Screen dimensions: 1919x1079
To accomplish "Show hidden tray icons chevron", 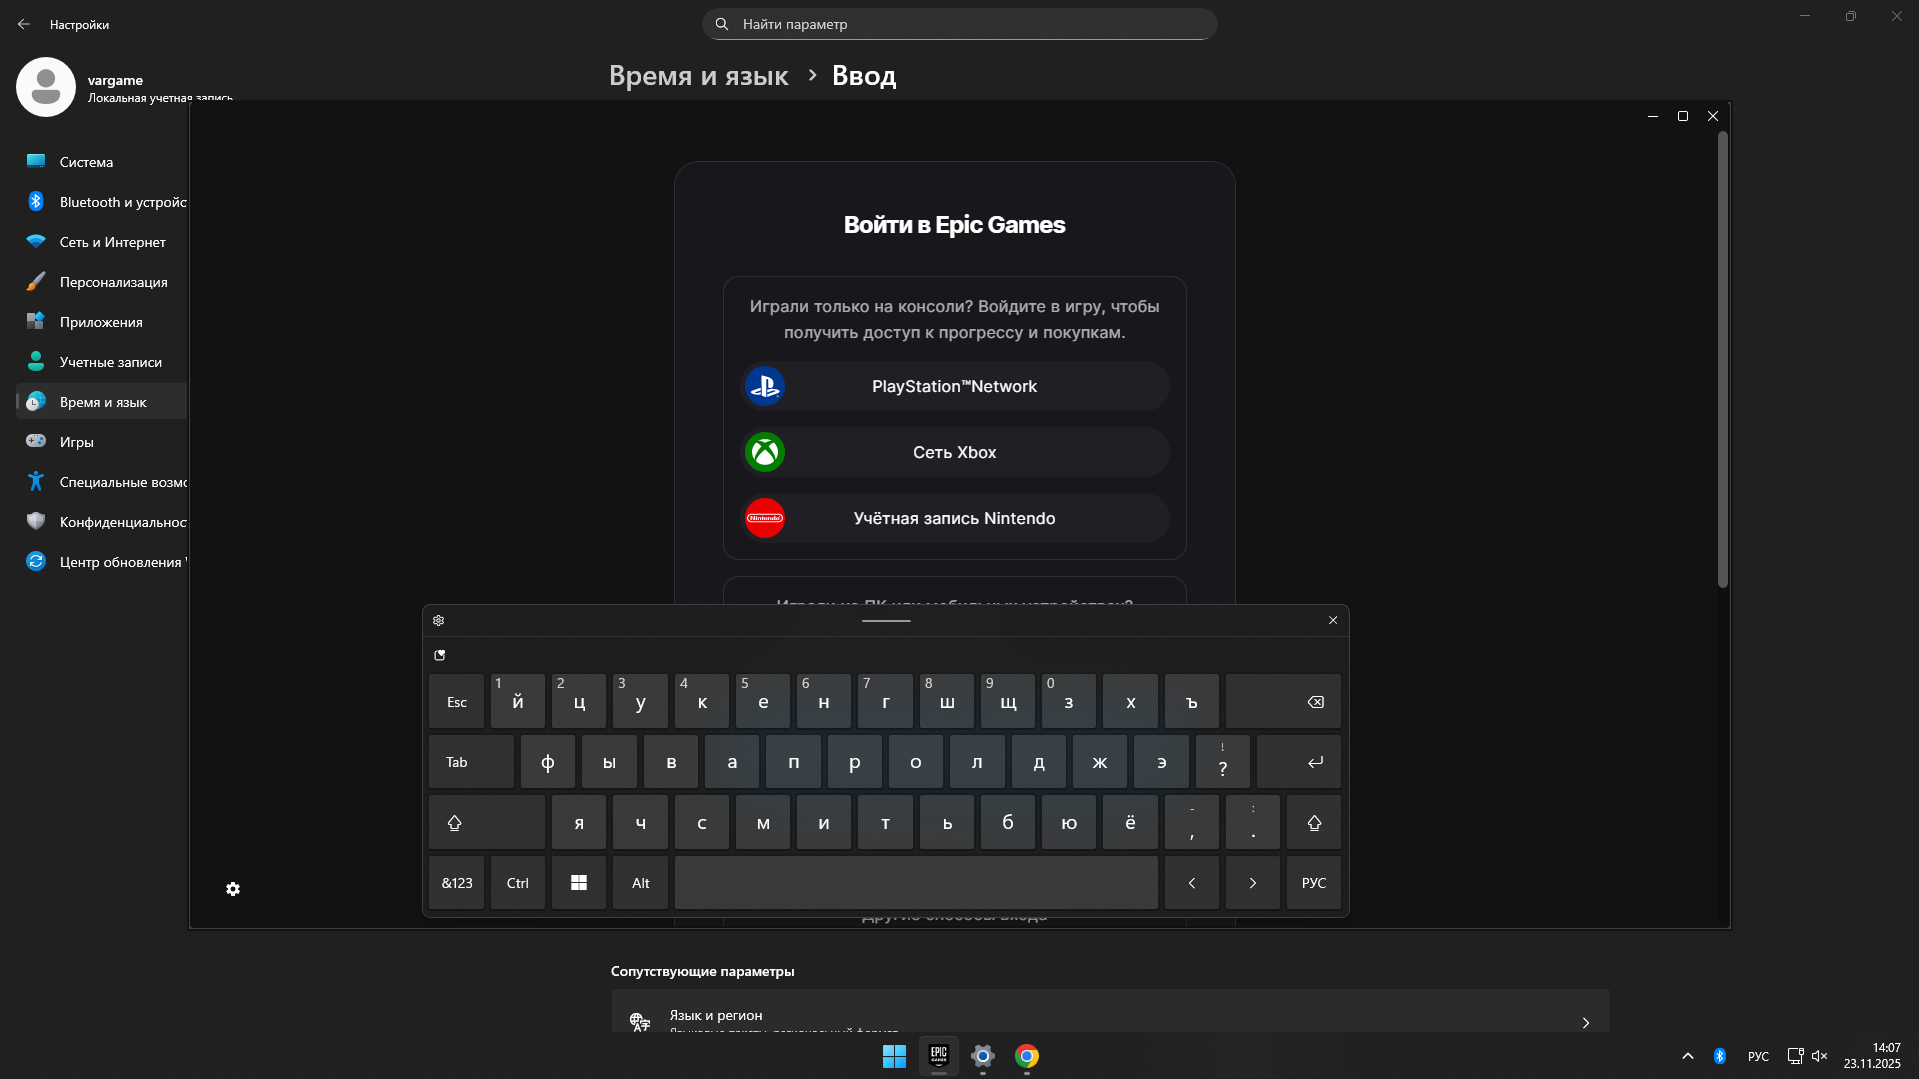I will point(1688,1056).
